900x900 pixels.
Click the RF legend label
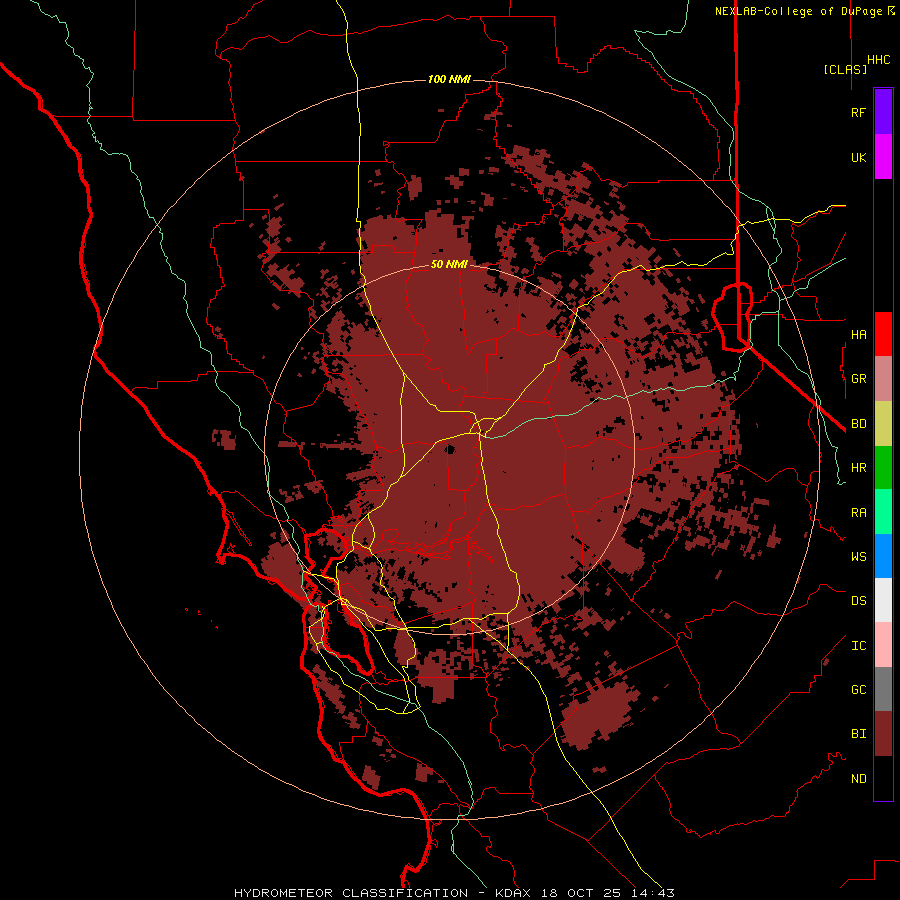(858, 112)
